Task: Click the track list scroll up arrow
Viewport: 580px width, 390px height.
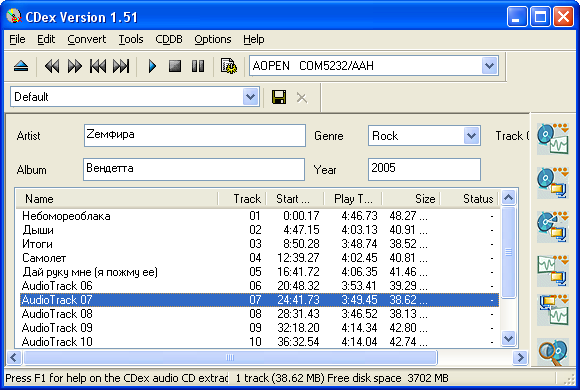Action: pyautogui.click(x=509, y=198)
